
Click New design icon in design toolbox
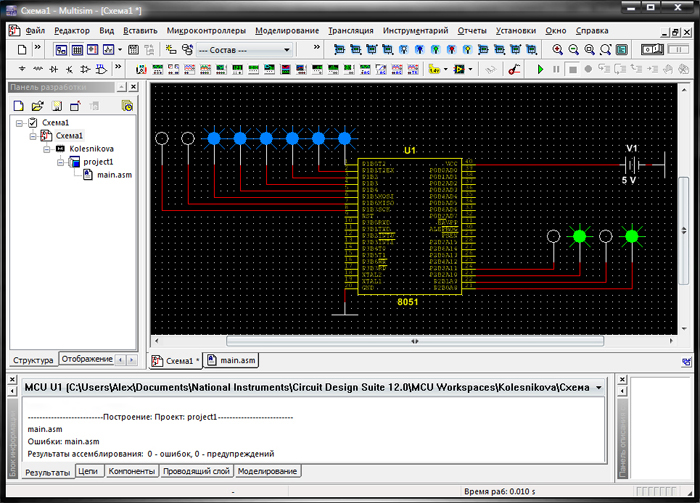[18, 106]
